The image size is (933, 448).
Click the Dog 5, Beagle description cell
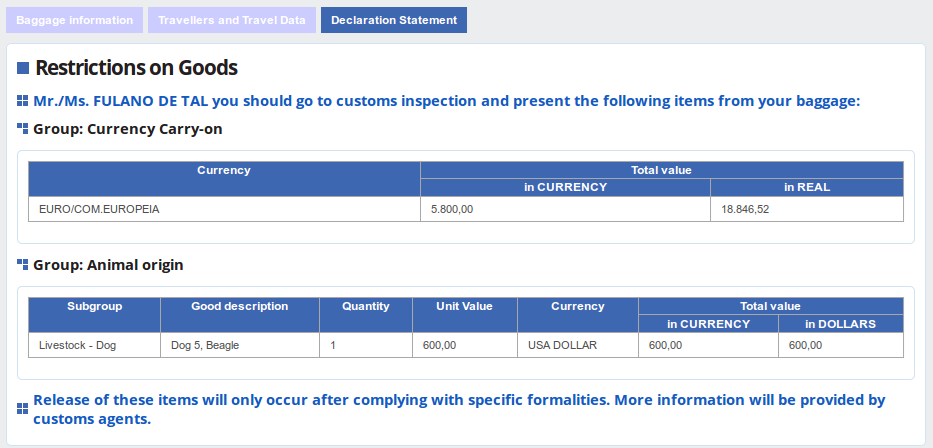(239, 345)
